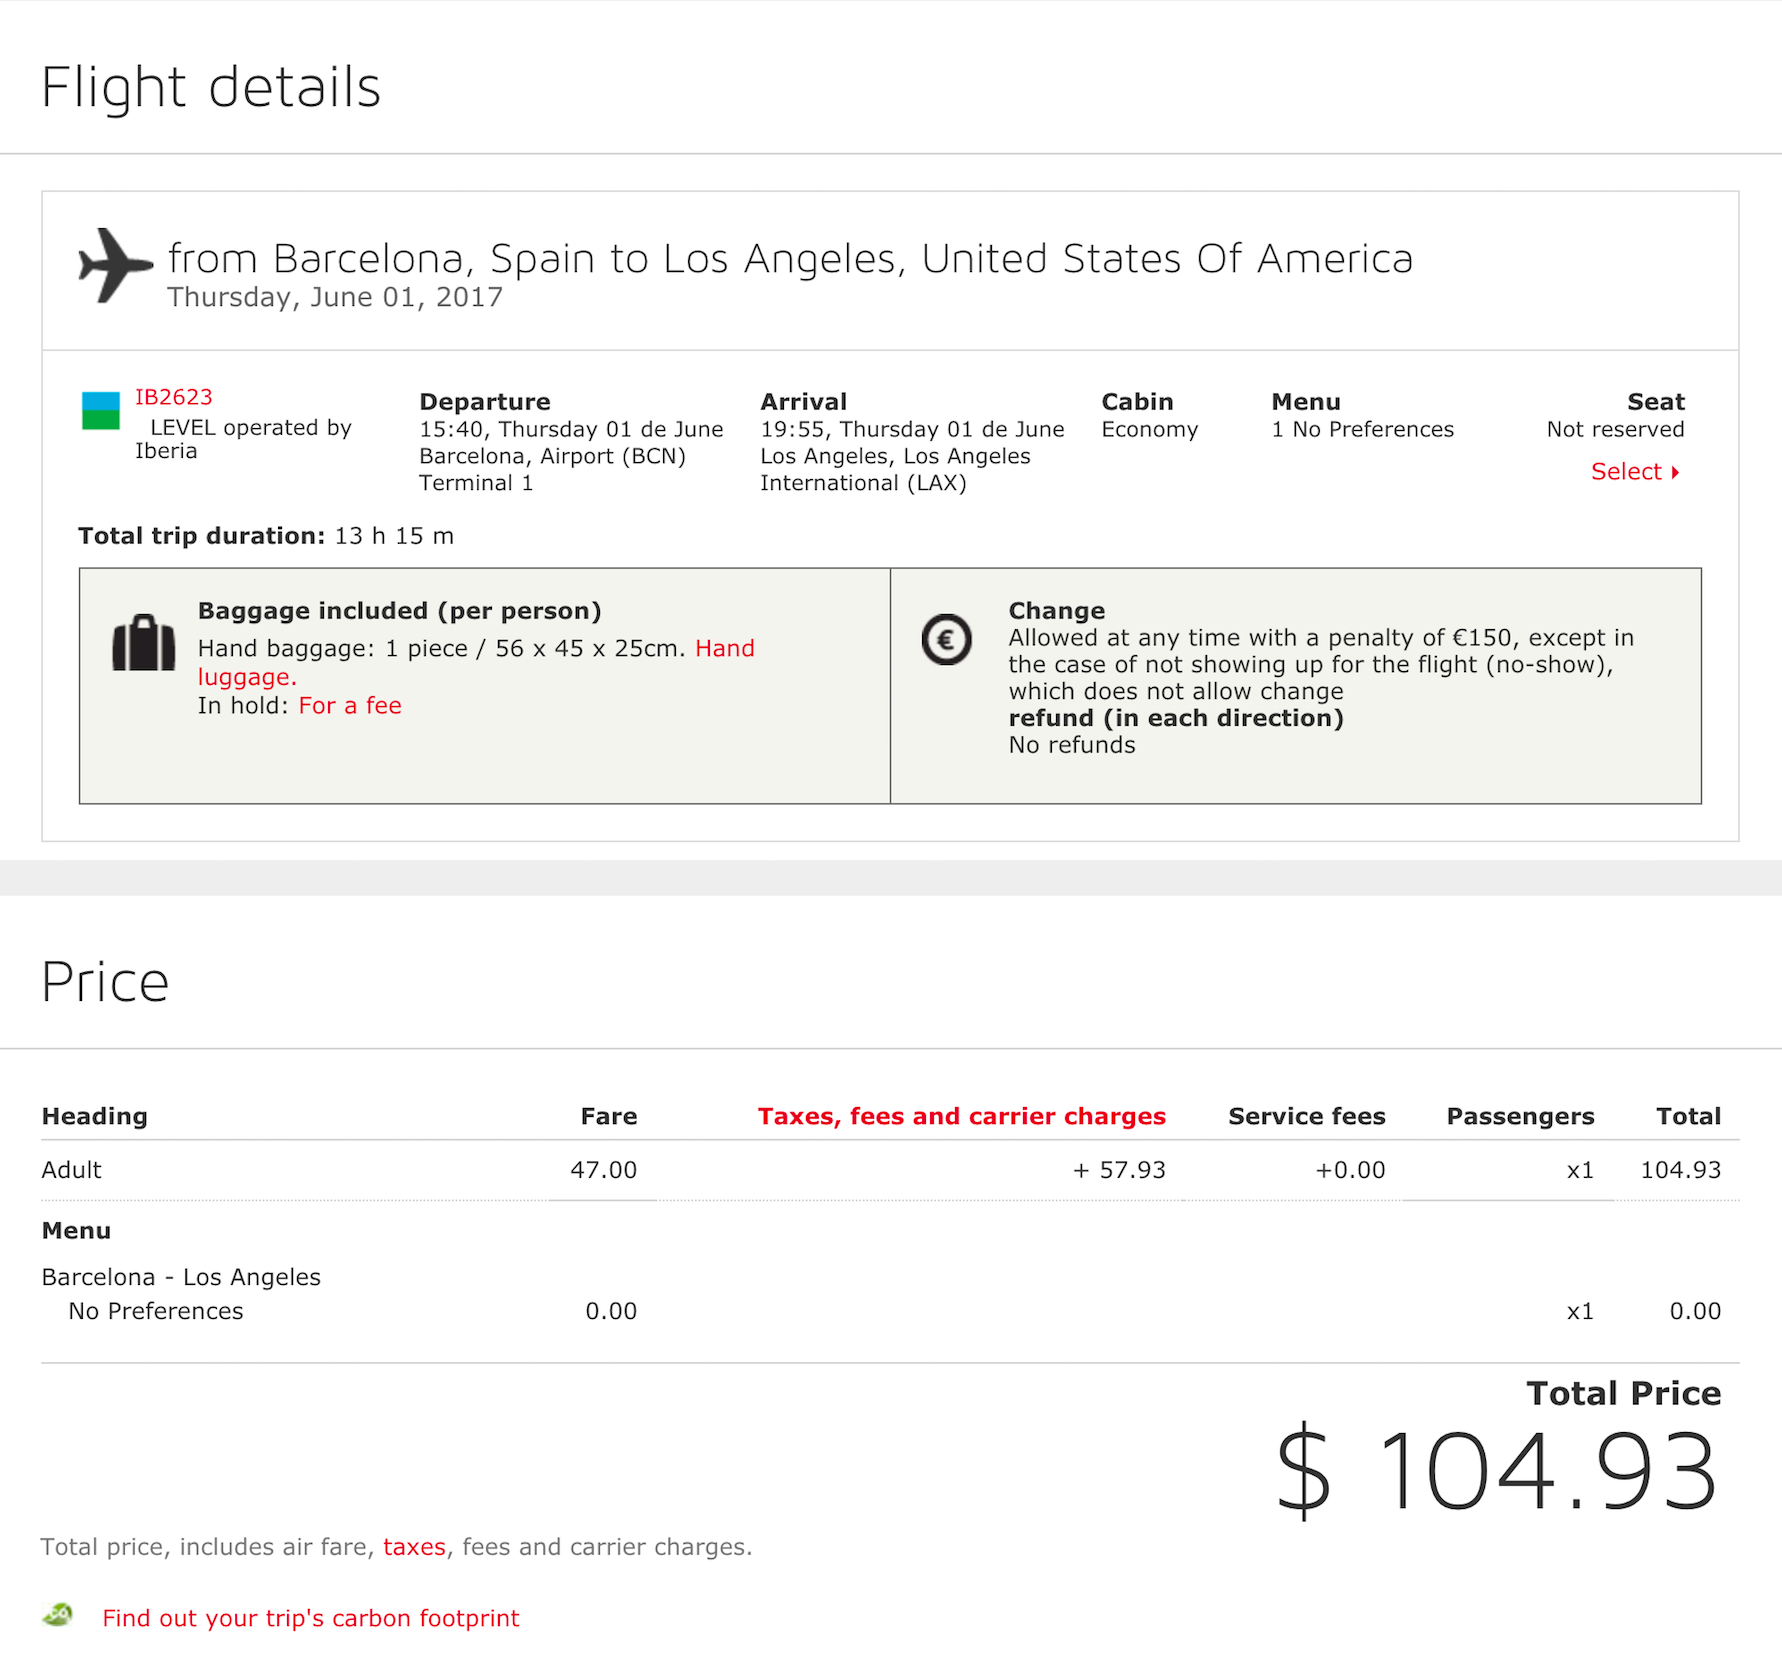Click the Total trip duration text

coord(266,536)
